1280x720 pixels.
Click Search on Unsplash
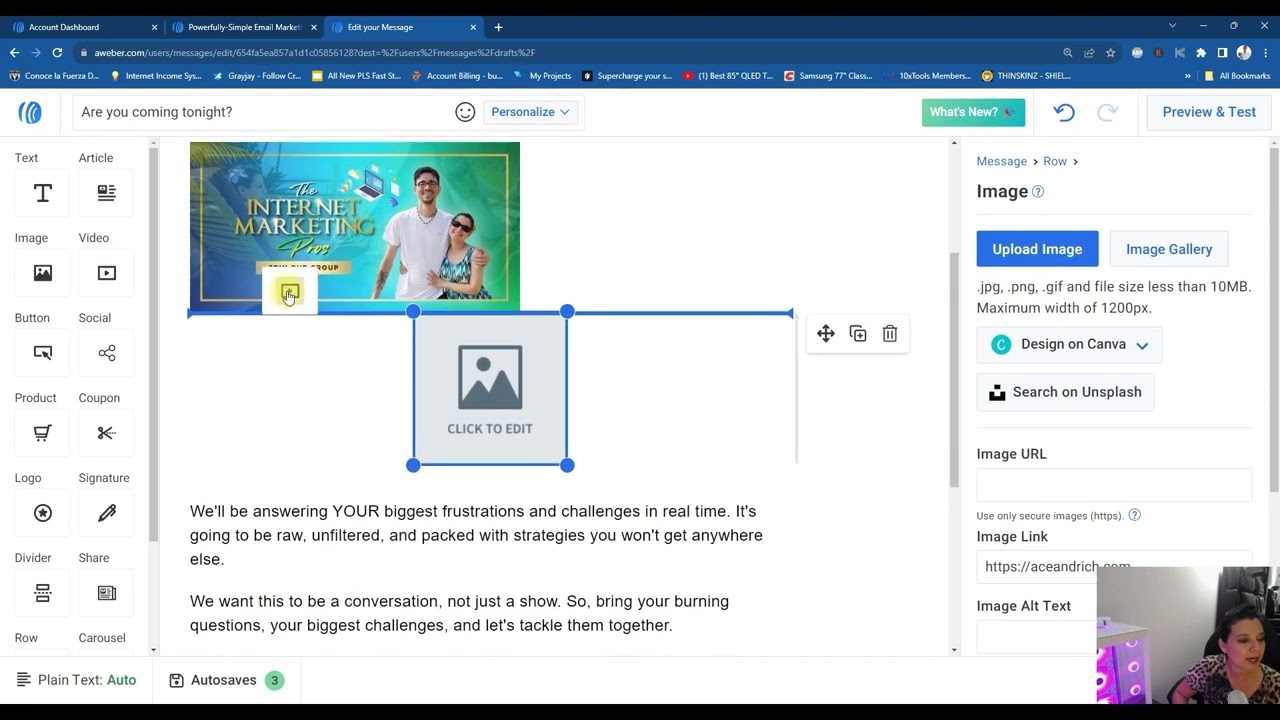(x=1066, y=392)
